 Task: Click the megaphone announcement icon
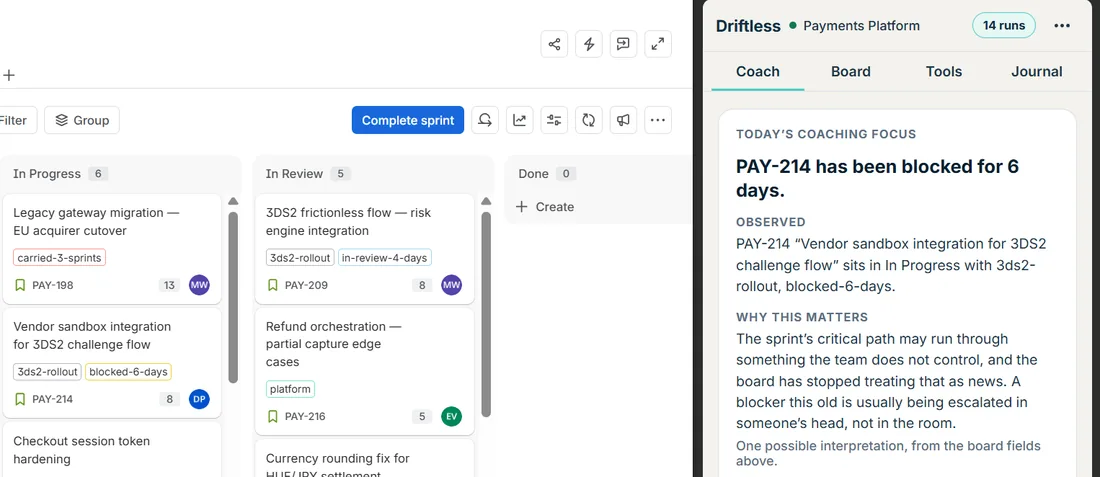click(x=623, y=120)
